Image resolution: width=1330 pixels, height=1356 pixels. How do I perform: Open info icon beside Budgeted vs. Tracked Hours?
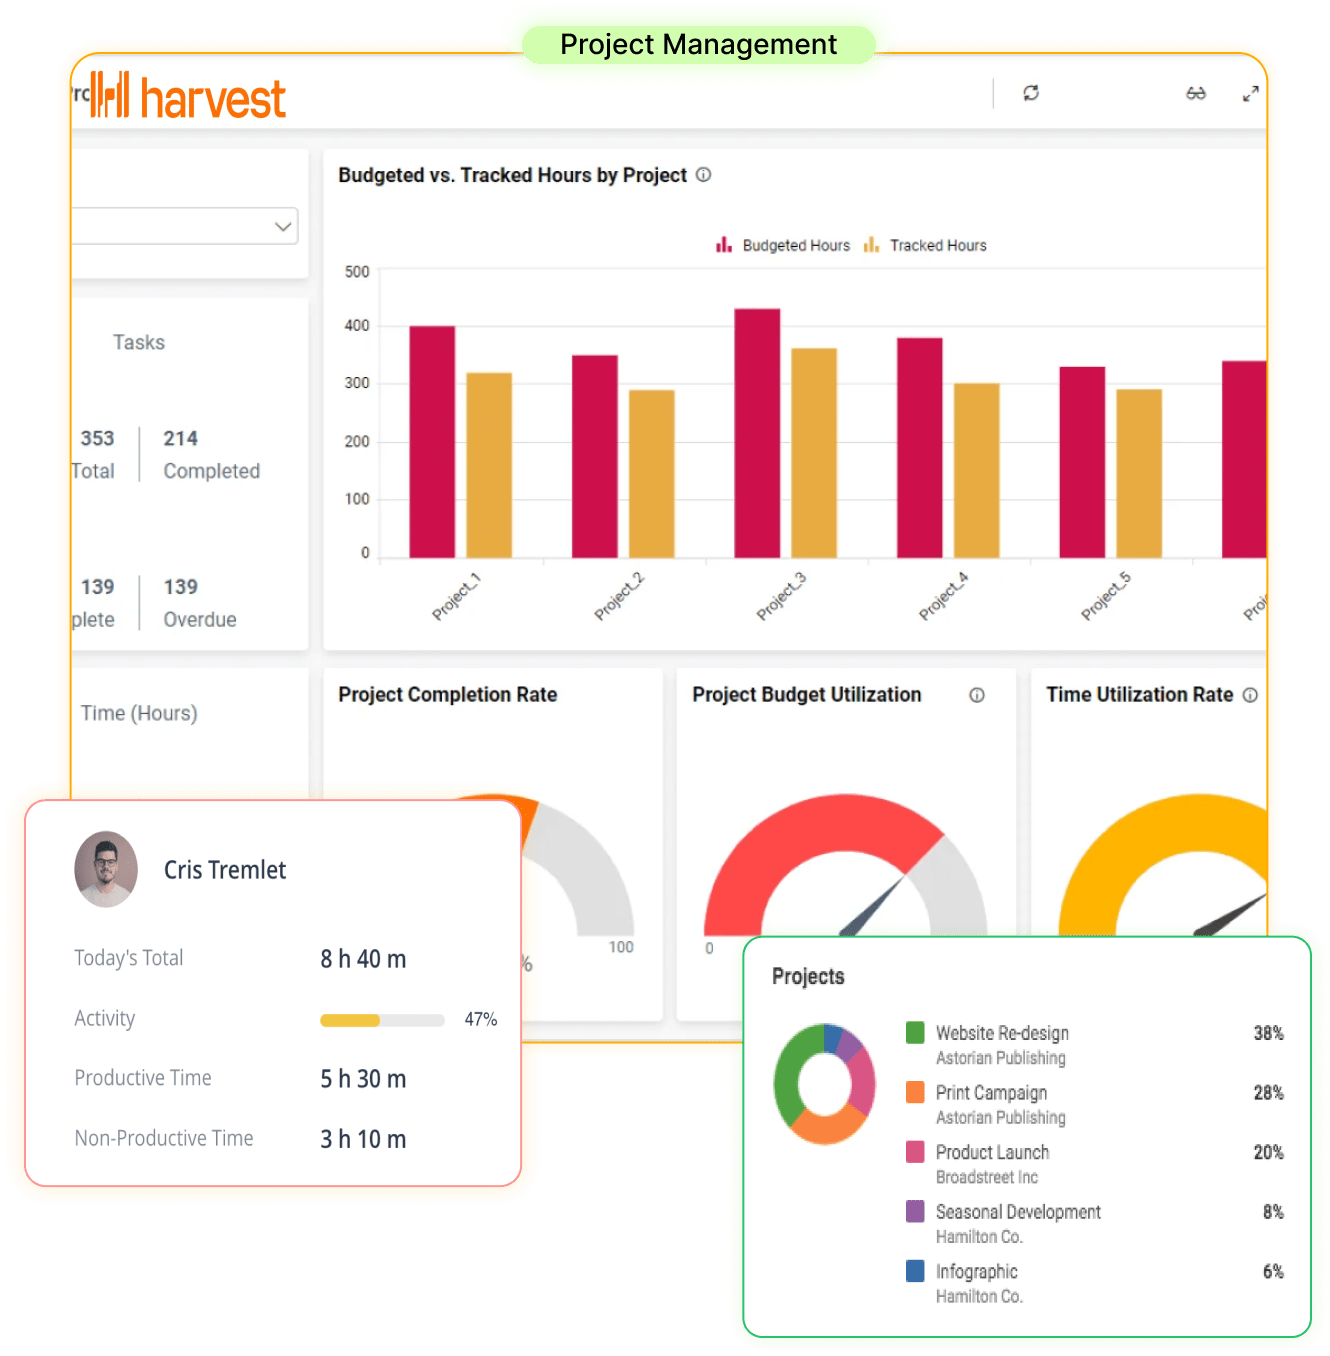point(704,175)
